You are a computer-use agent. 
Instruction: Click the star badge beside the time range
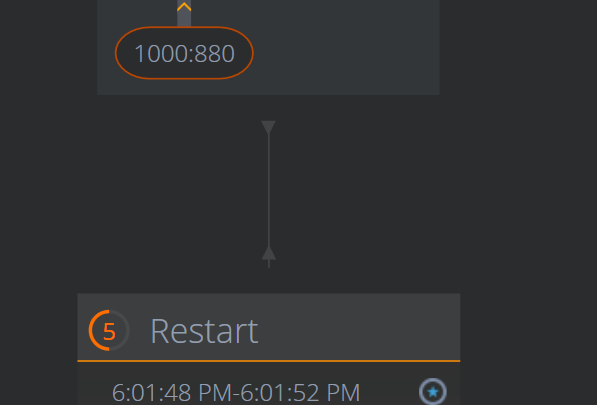433,391
